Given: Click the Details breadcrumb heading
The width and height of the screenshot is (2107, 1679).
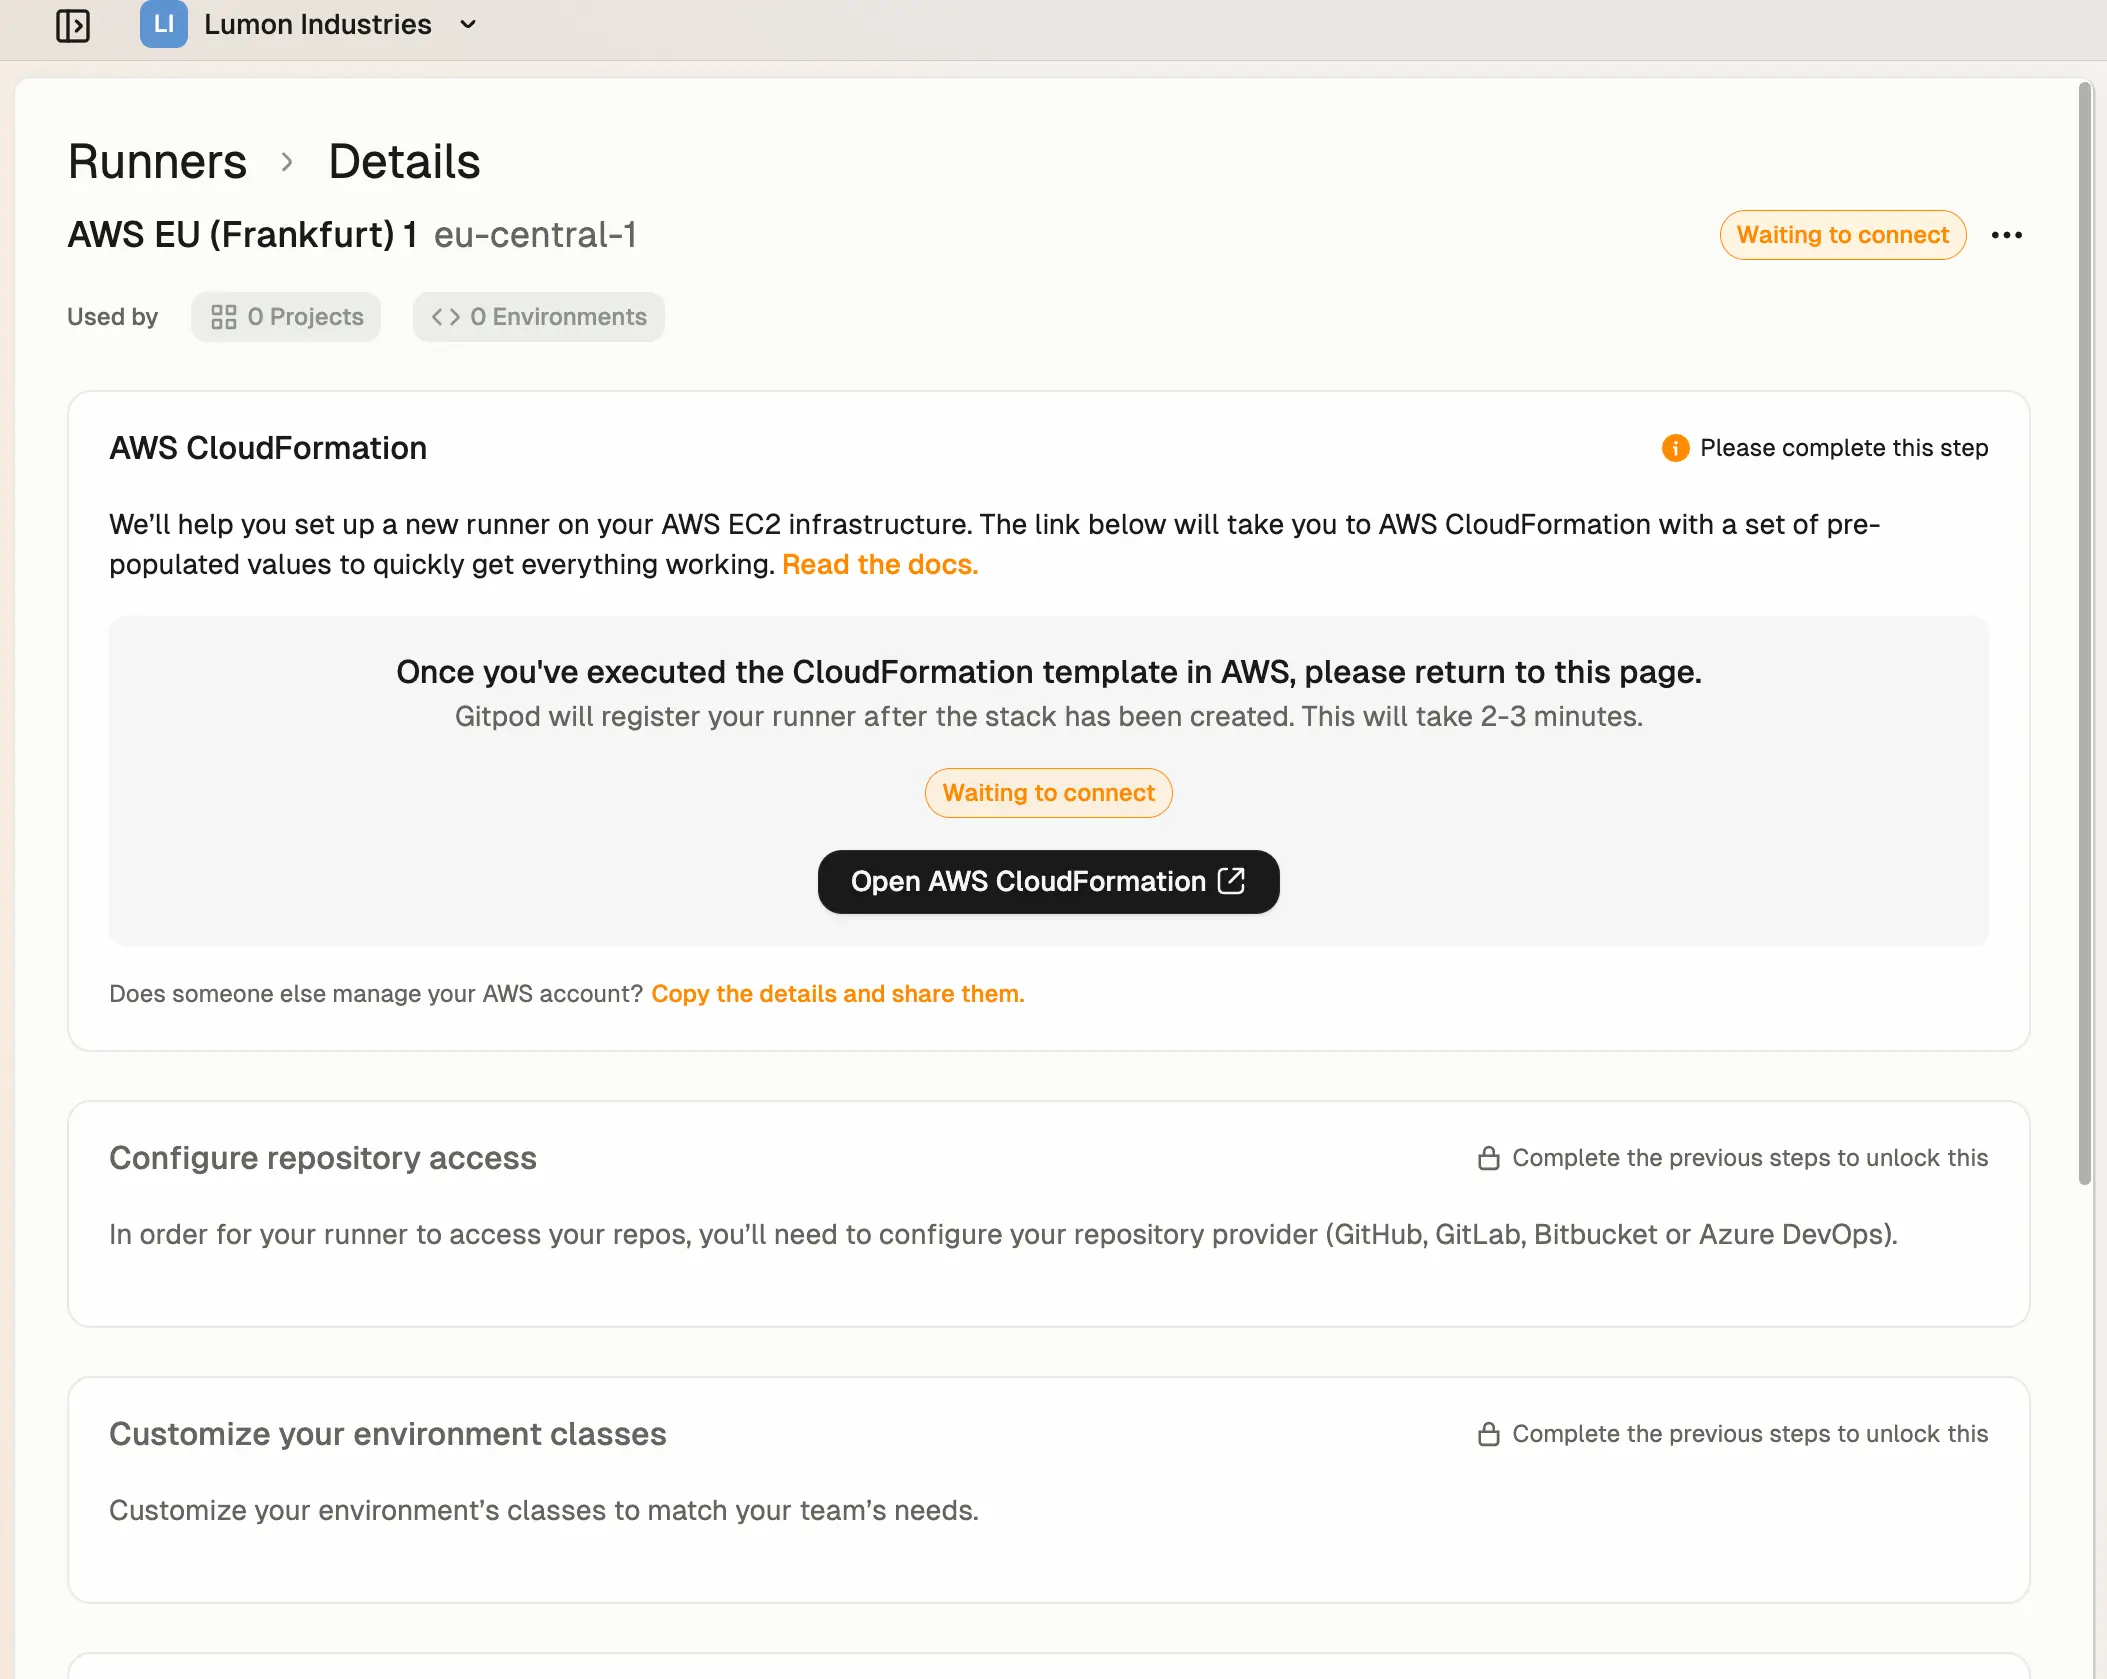Looking at the screenshot, I should coord(404,161).
